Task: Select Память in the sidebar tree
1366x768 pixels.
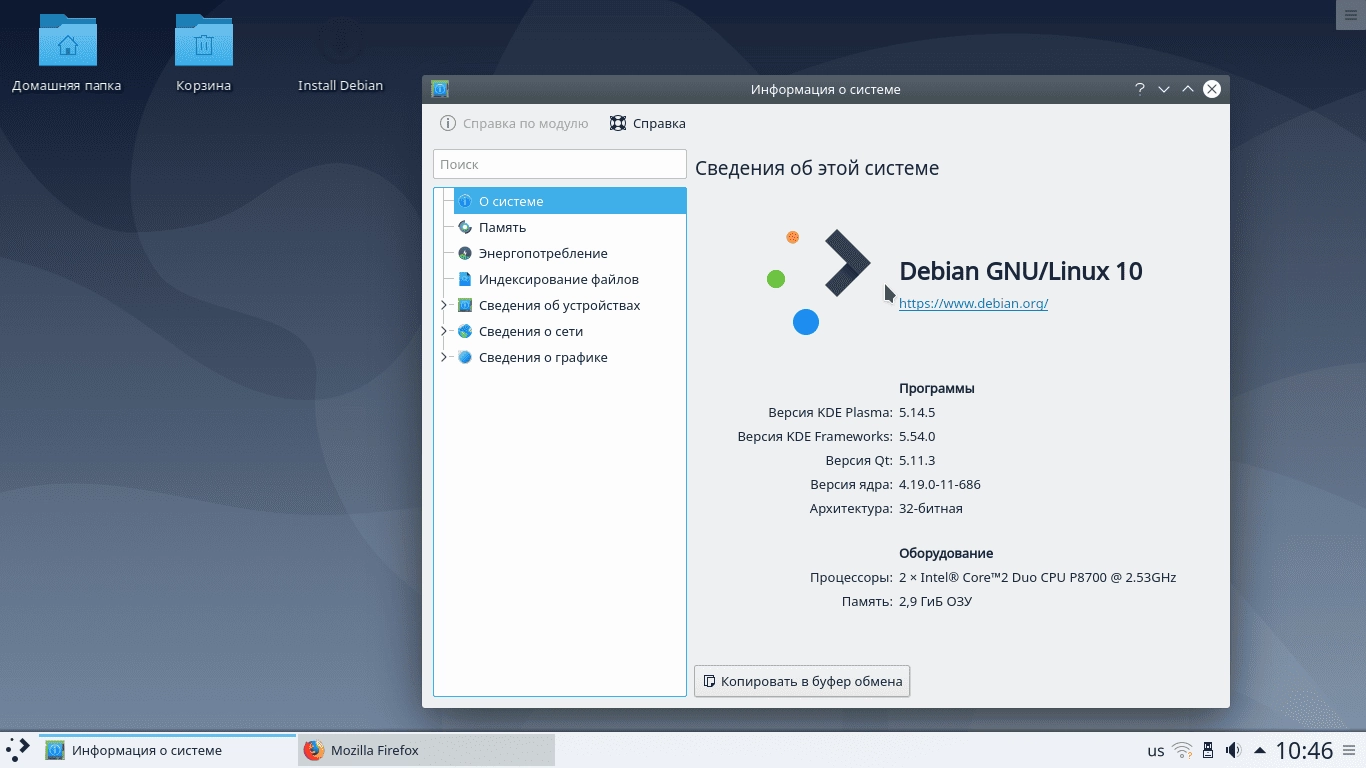Action: pyautogui.click(x=502, y=227)
